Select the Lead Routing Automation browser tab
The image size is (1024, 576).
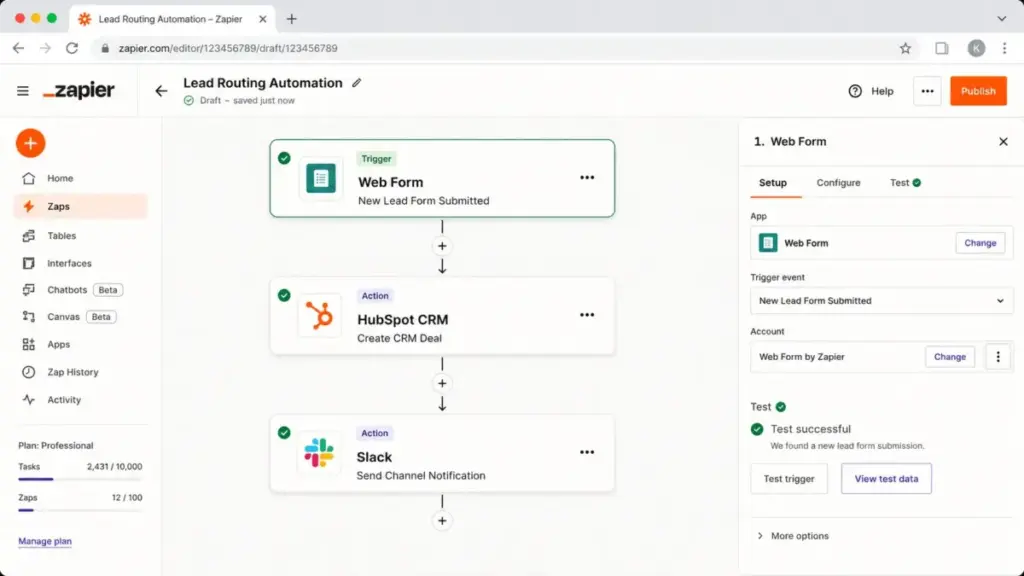pyautogui.click(x=171, y=19)
